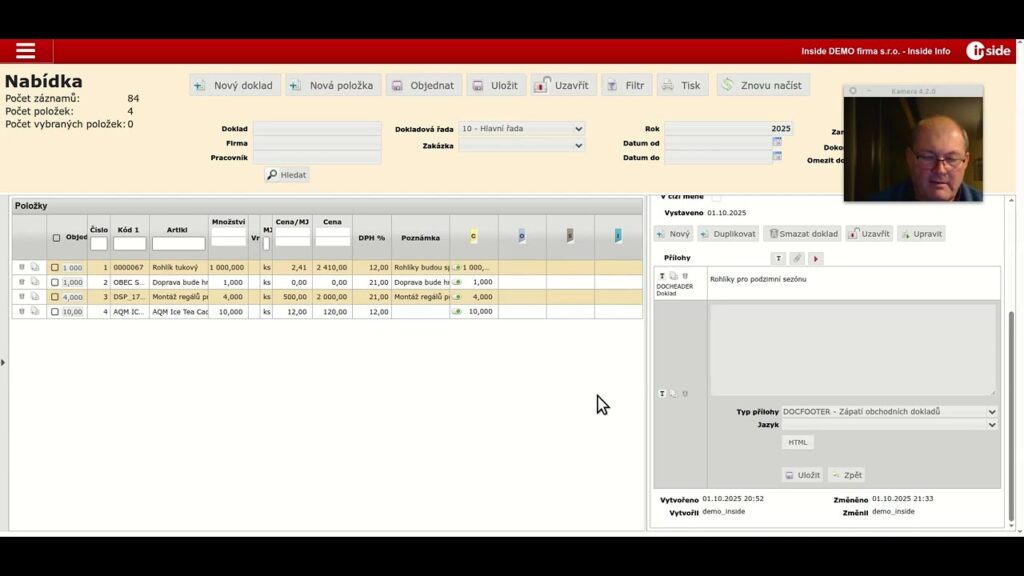Image resolution: width=1024 pixels, height=576 pixels.
Task: Click the yellow C column header icon
Action: click(x=473, y=237)
